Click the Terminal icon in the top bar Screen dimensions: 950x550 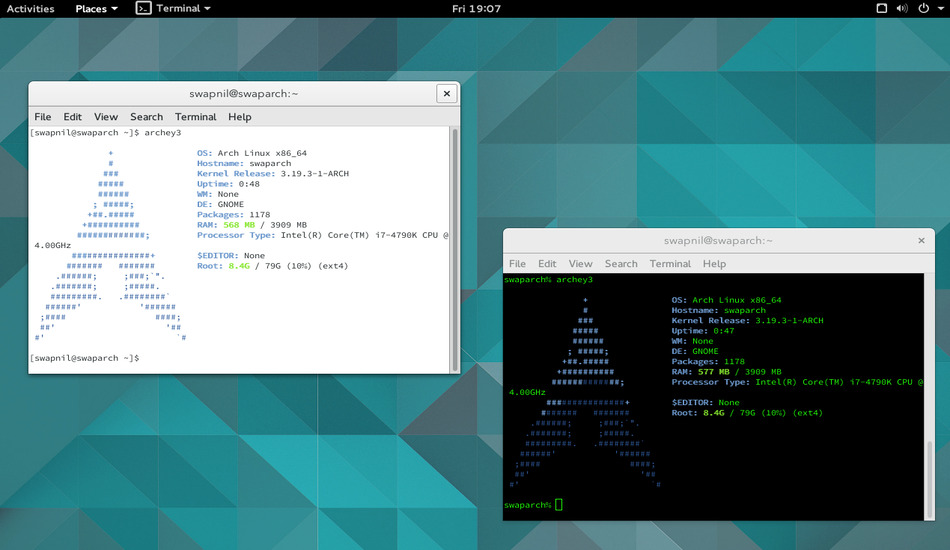(x=144, y=8)
